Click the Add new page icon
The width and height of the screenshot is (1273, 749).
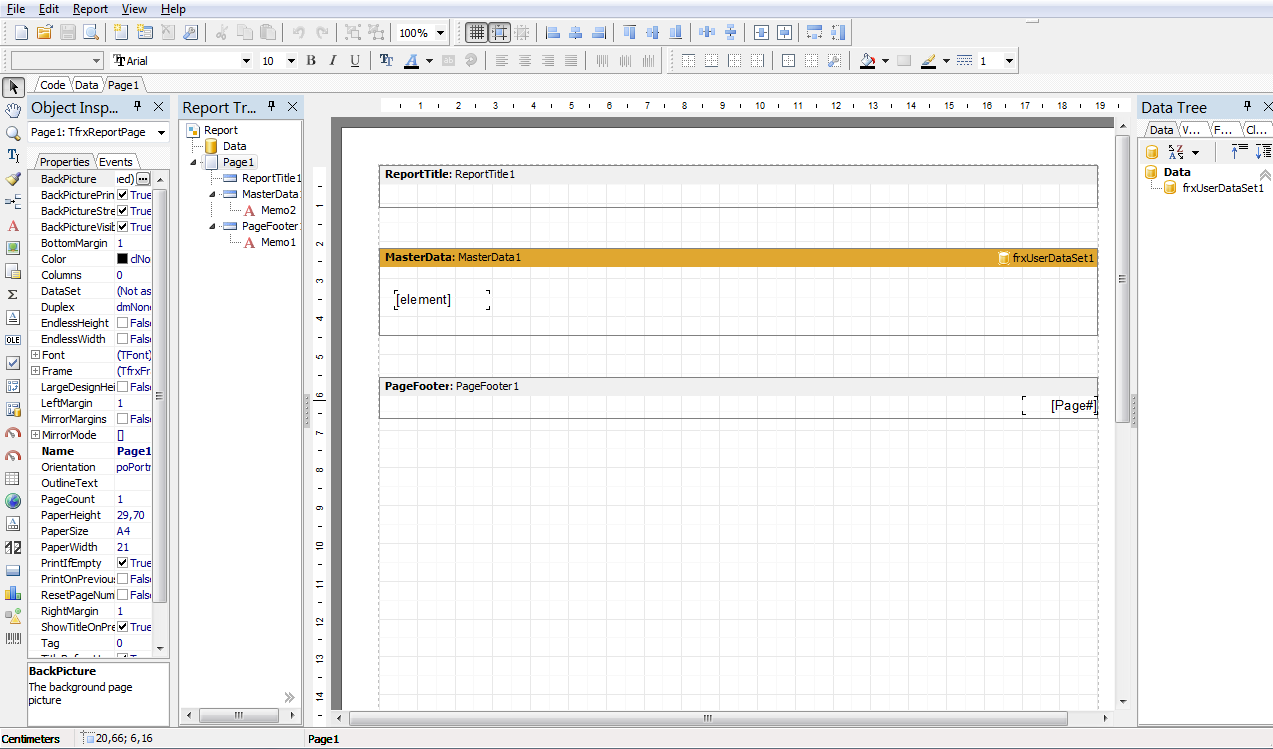click(x=122, y=33)
